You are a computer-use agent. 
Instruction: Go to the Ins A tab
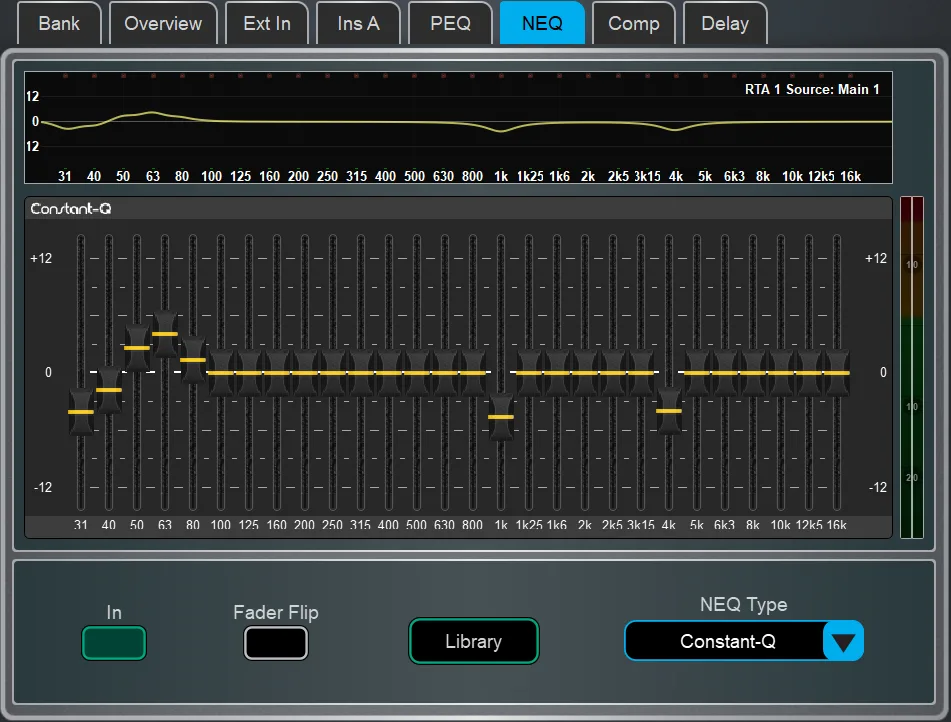click(x=358, y=23)
